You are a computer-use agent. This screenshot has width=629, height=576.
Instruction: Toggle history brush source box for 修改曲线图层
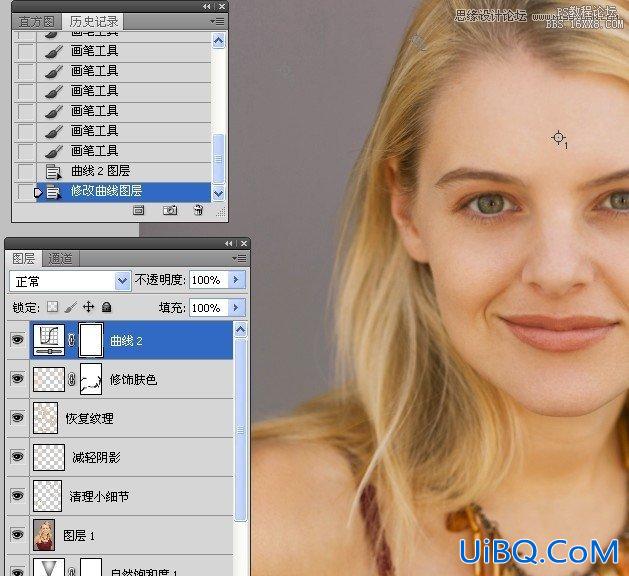coord(26,192)
